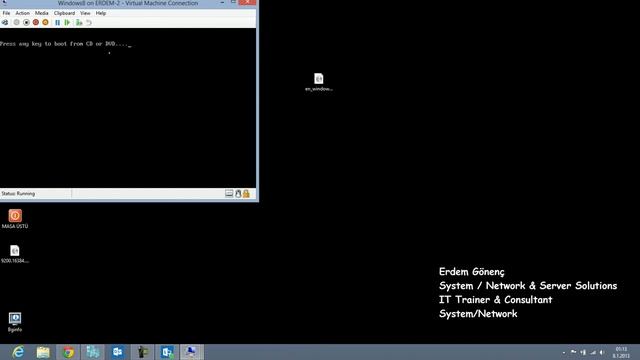The width and height of the screenshot is (640, 360).
Task: Click the title bar system menu icon
Action: pyautogui.click(x=4, y=2)
